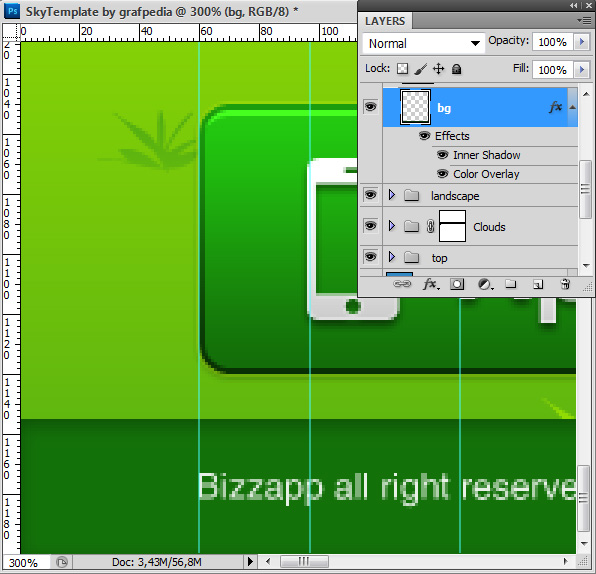596x574 pixels.
Task: Open the add layer style fx button
Action: [431, 284]
